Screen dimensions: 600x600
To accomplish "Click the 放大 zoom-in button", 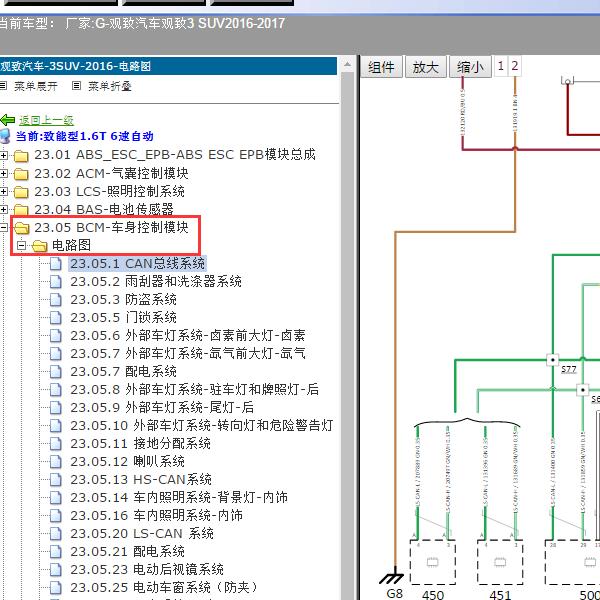I will [426, 67].
